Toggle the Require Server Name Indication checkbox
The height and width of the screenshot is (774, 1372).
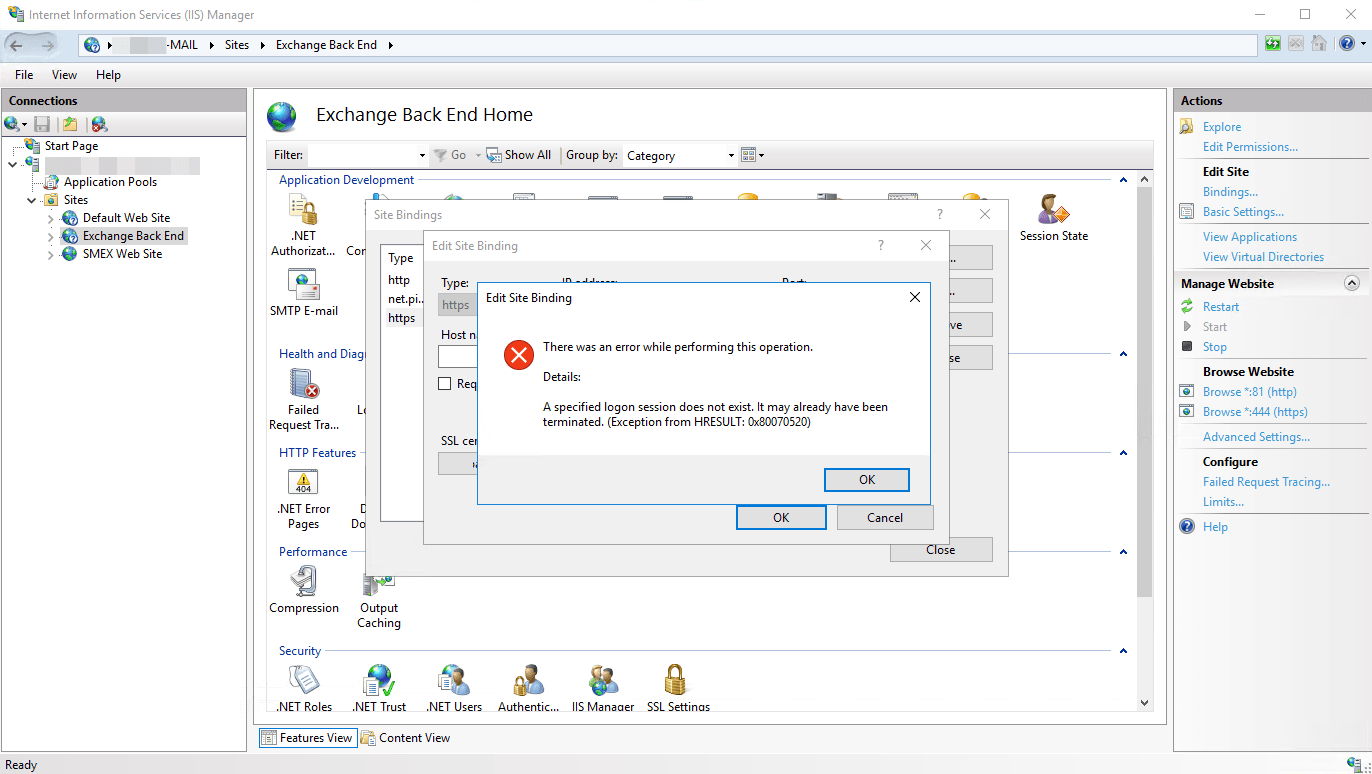tap(445, 384)
